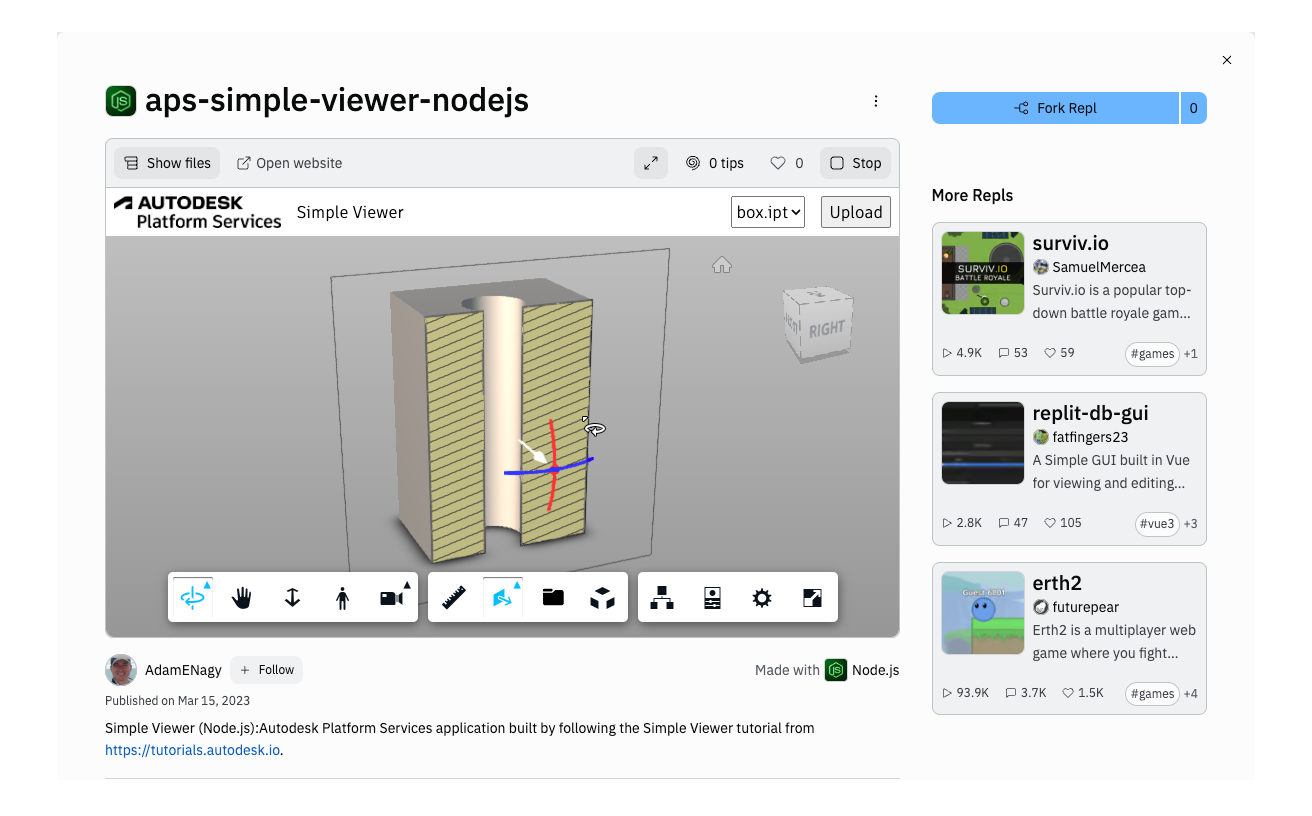Select the Zoom tool

[292, 597]
